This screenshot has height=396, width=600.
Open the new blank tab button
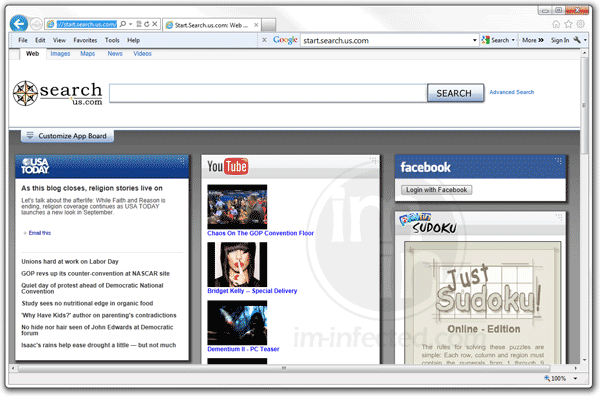point(269,25)
